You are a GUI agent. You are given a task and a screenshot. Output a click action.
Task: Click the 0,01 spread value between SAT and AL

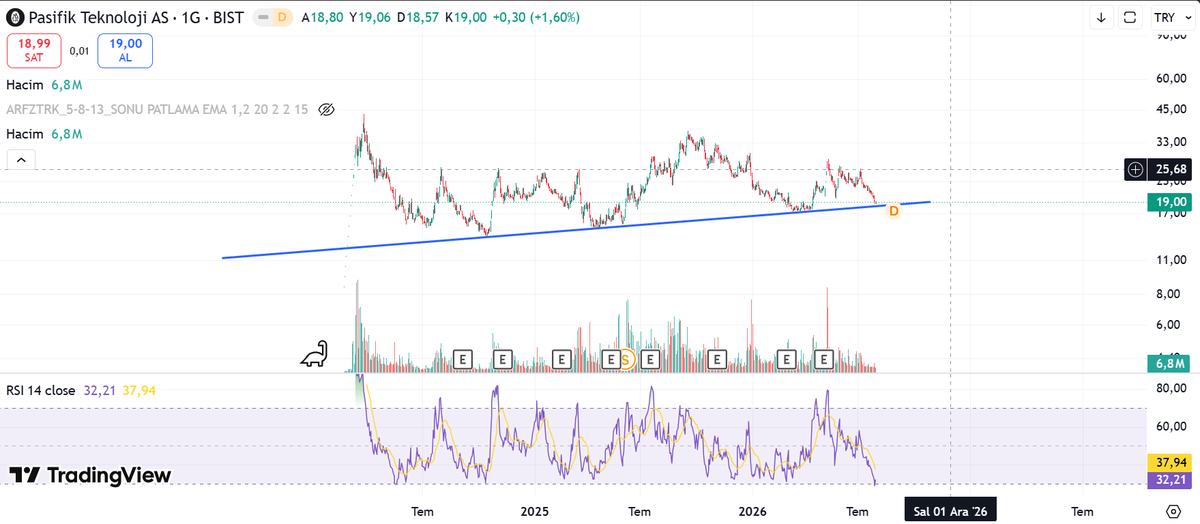coord(79,50)
